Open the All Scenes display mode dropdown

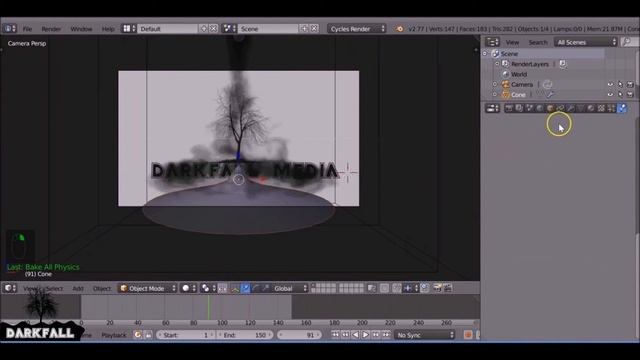coord(585,42)
